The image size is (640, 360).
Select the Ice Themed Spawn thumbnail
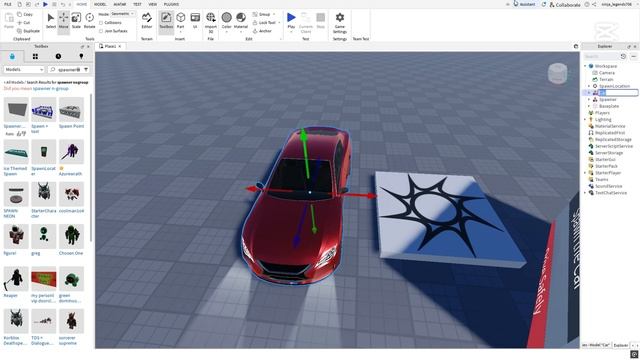pos(16,152)
